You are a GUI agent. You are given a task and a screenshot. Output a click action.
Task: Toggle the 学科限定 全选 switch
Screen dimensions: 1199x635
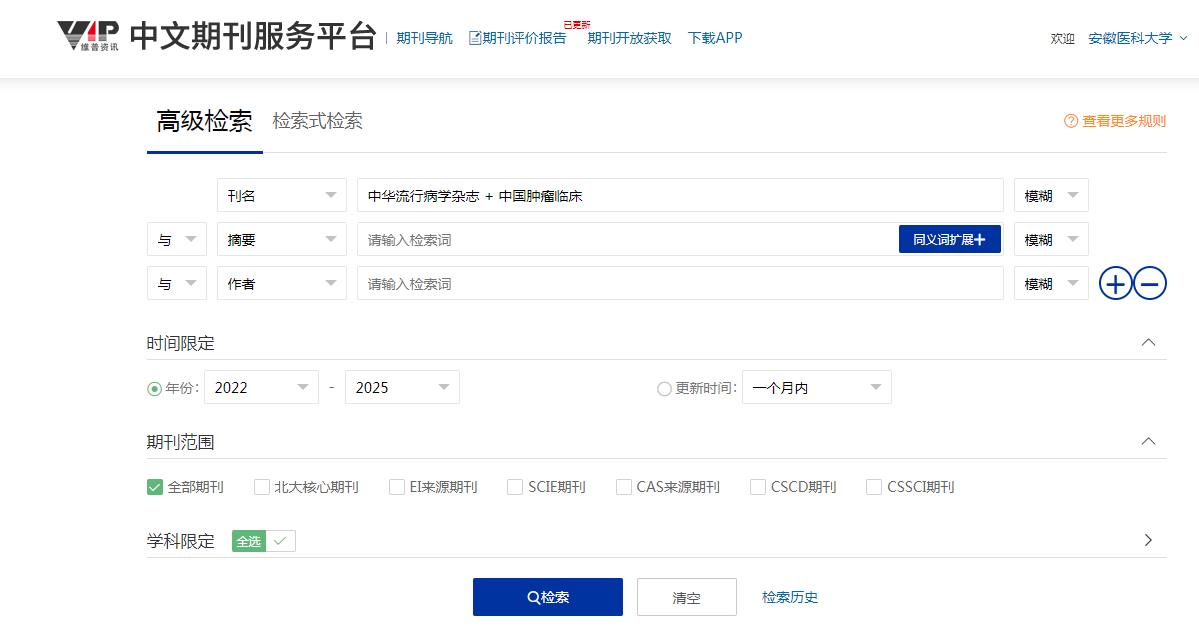coord(264,541)
